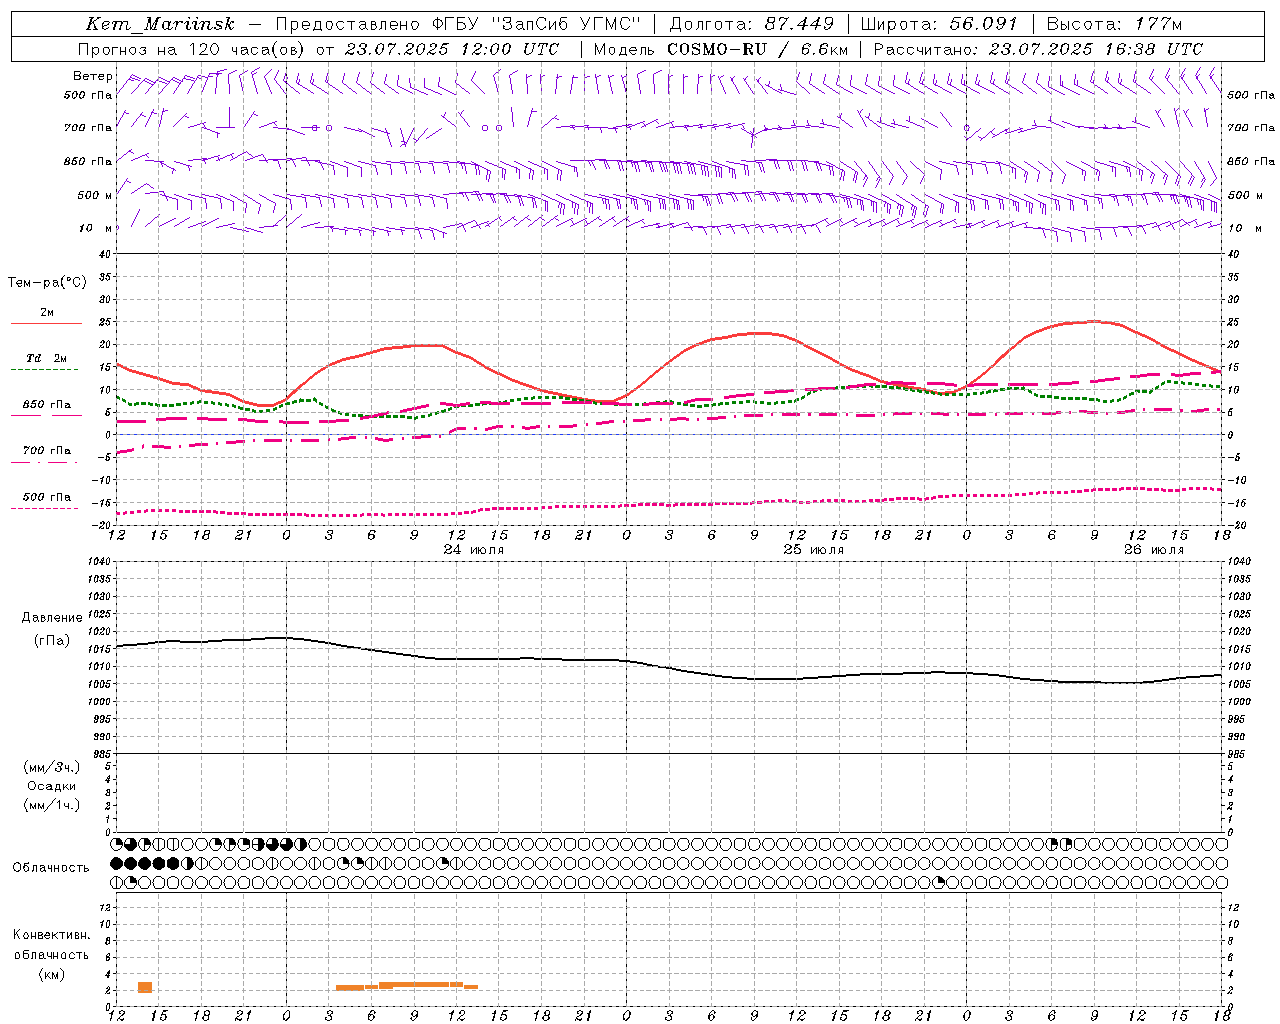Viewport: 1280px width, 1024px height.
Task: Click the Конвективн. label
Action: tap(51, 935)
